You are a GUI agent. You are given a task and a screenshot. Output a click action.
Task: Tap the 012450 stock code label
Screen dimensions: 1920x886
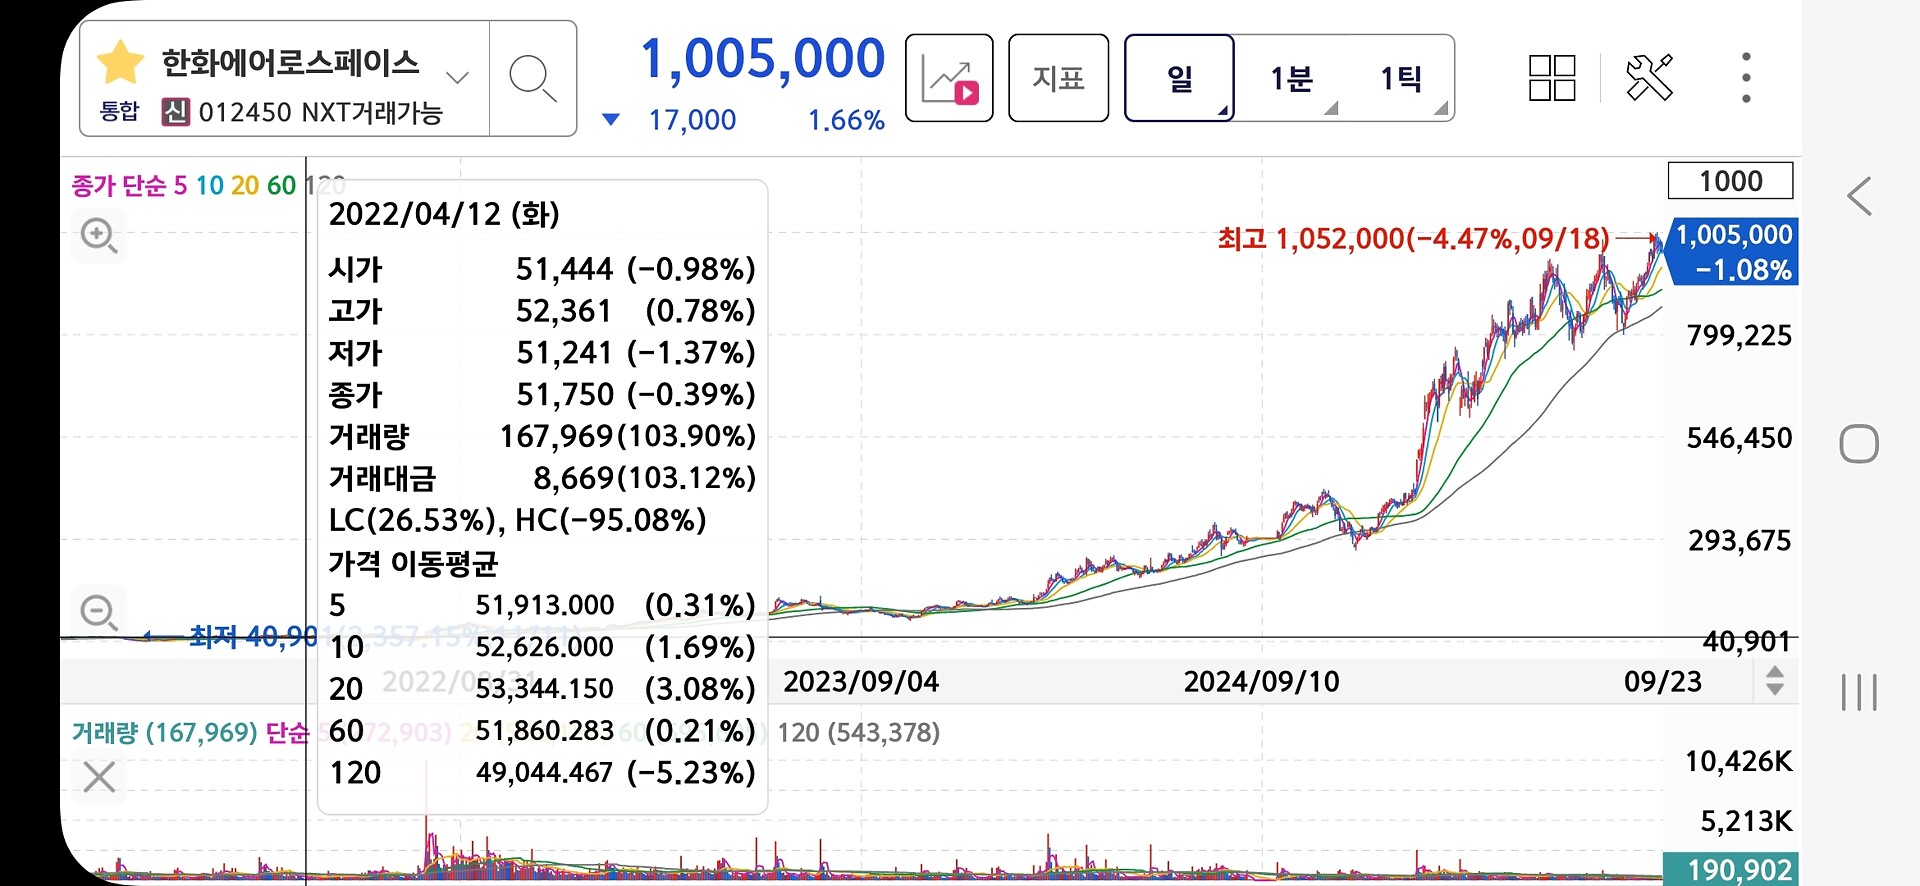coord(245,112)
